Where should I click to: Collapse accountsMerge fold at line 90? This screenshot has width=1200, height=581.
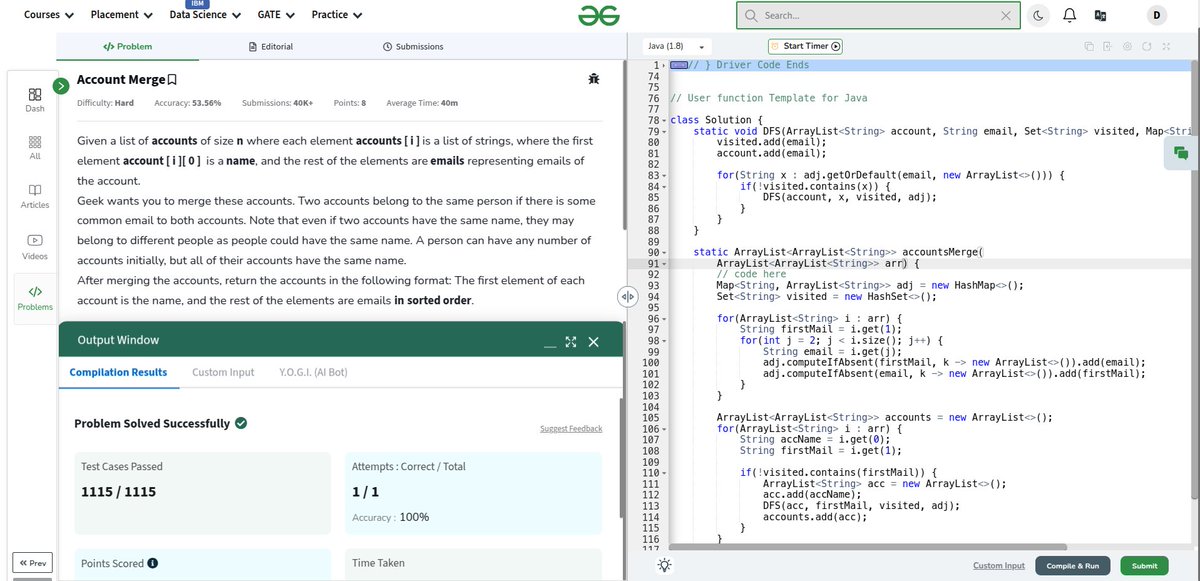664,252
